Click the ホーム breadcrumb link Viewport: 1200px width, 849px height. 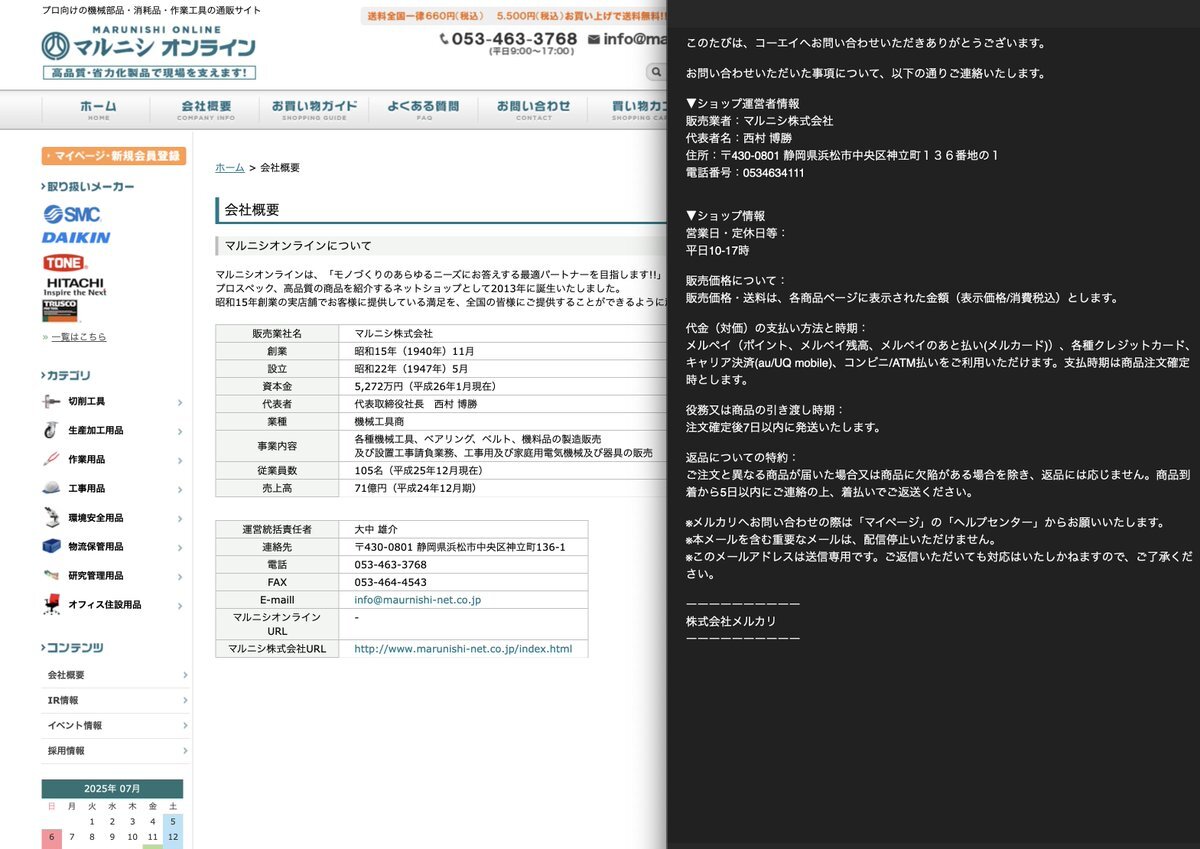(229, 167)
